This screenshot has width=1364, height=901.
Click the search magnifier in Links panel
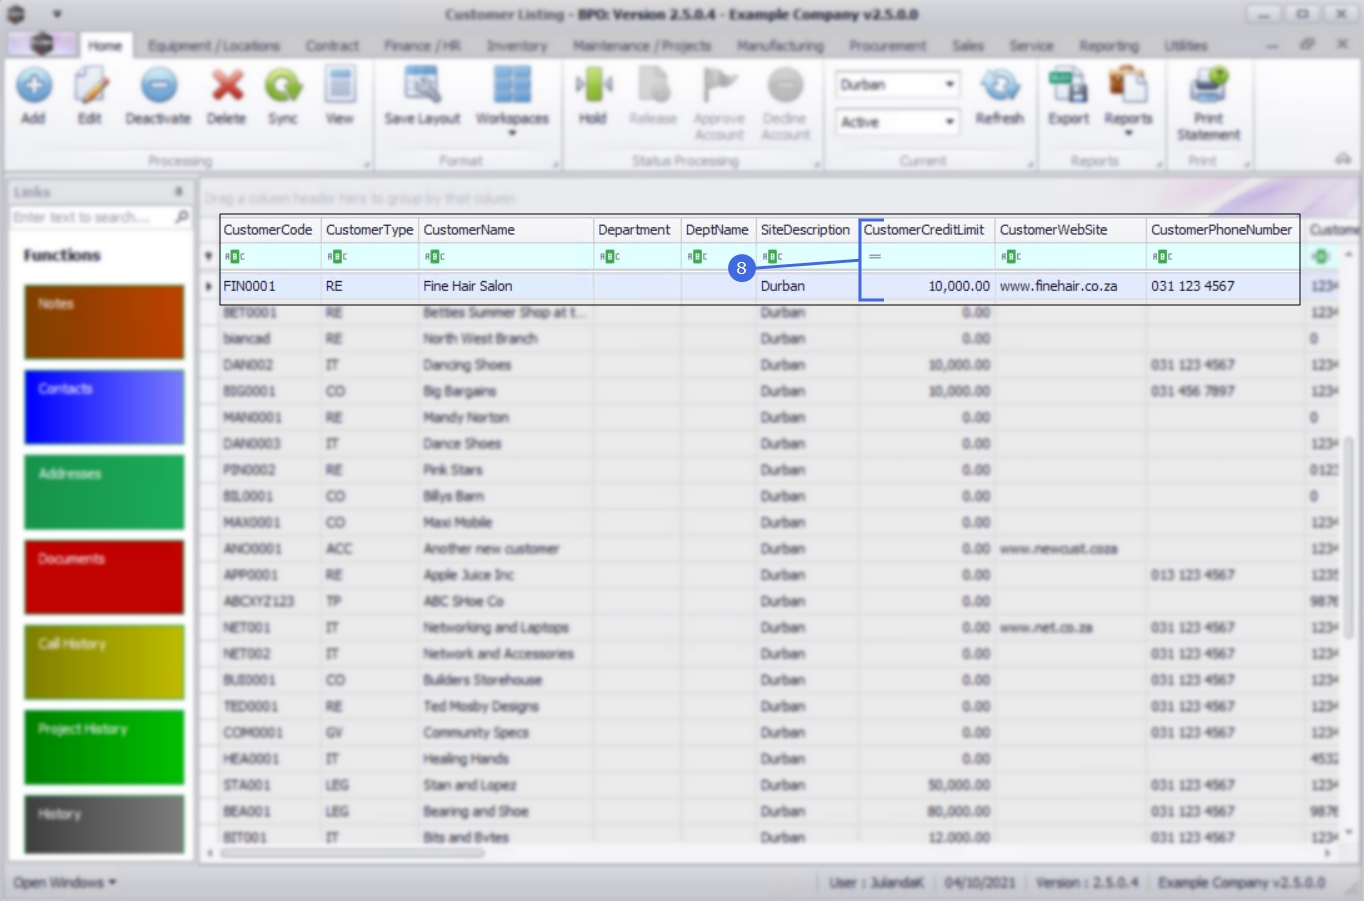pyautogui.click(x=181, y=217)
